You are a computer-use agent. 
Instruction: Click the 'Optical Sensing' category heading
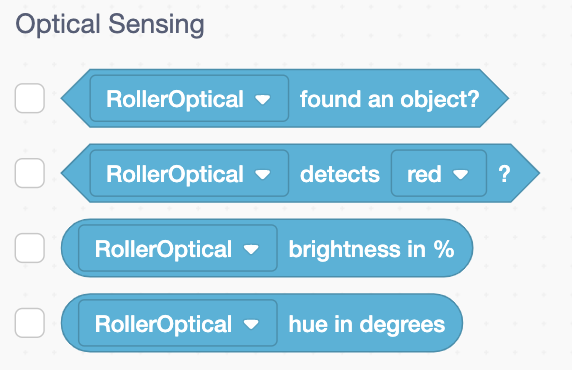[x=110, y=24]
